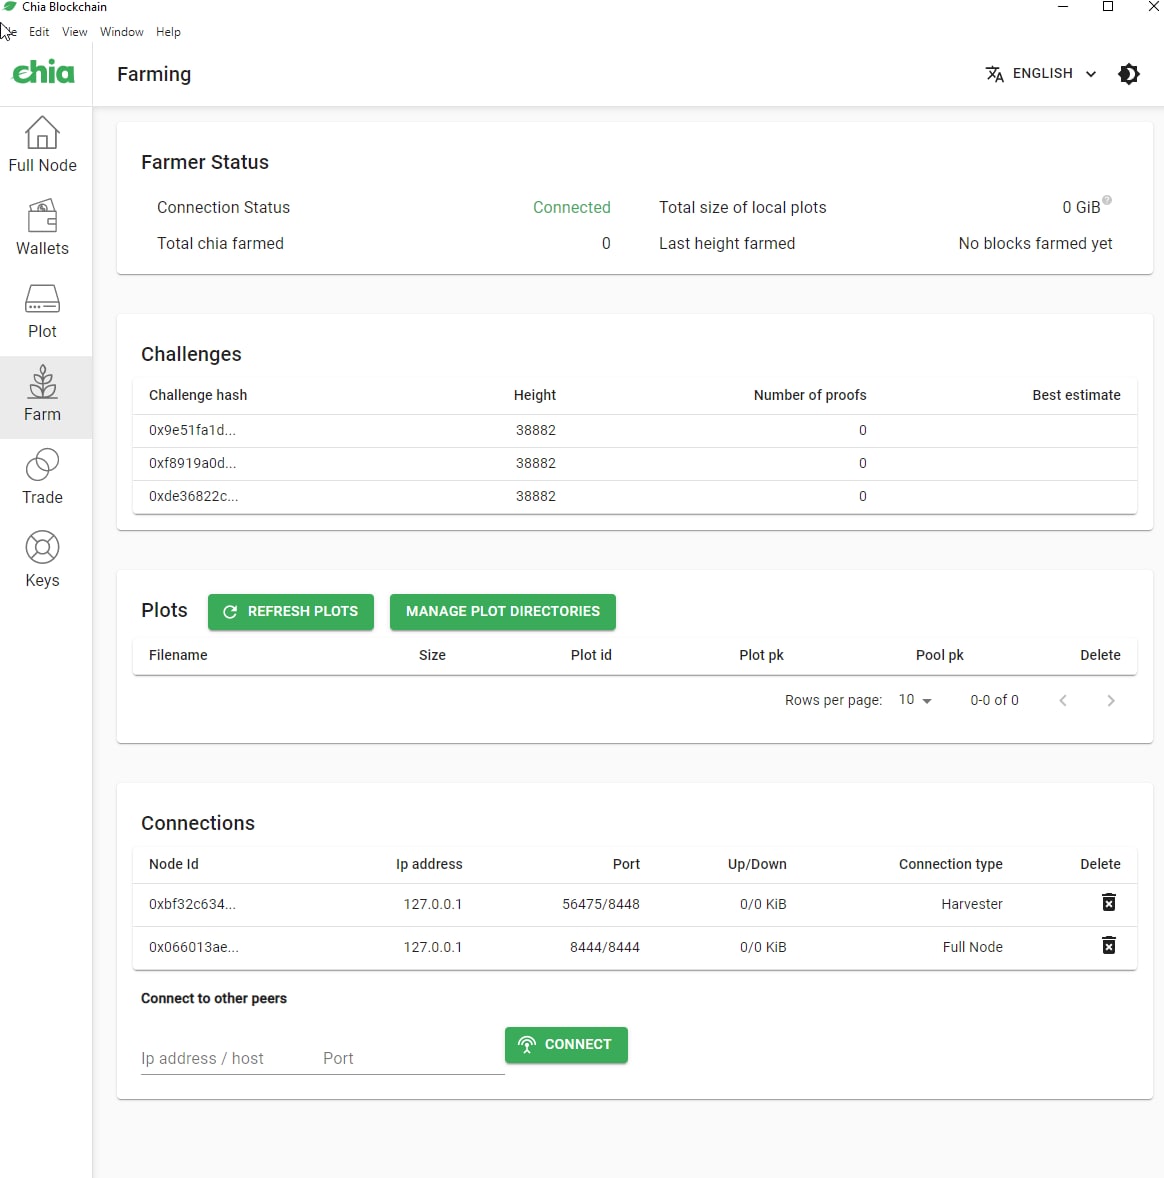This screenshot has height=1178, width=1164.
Task: Click port value 8444/8444
Action: [x=605, y=947]
